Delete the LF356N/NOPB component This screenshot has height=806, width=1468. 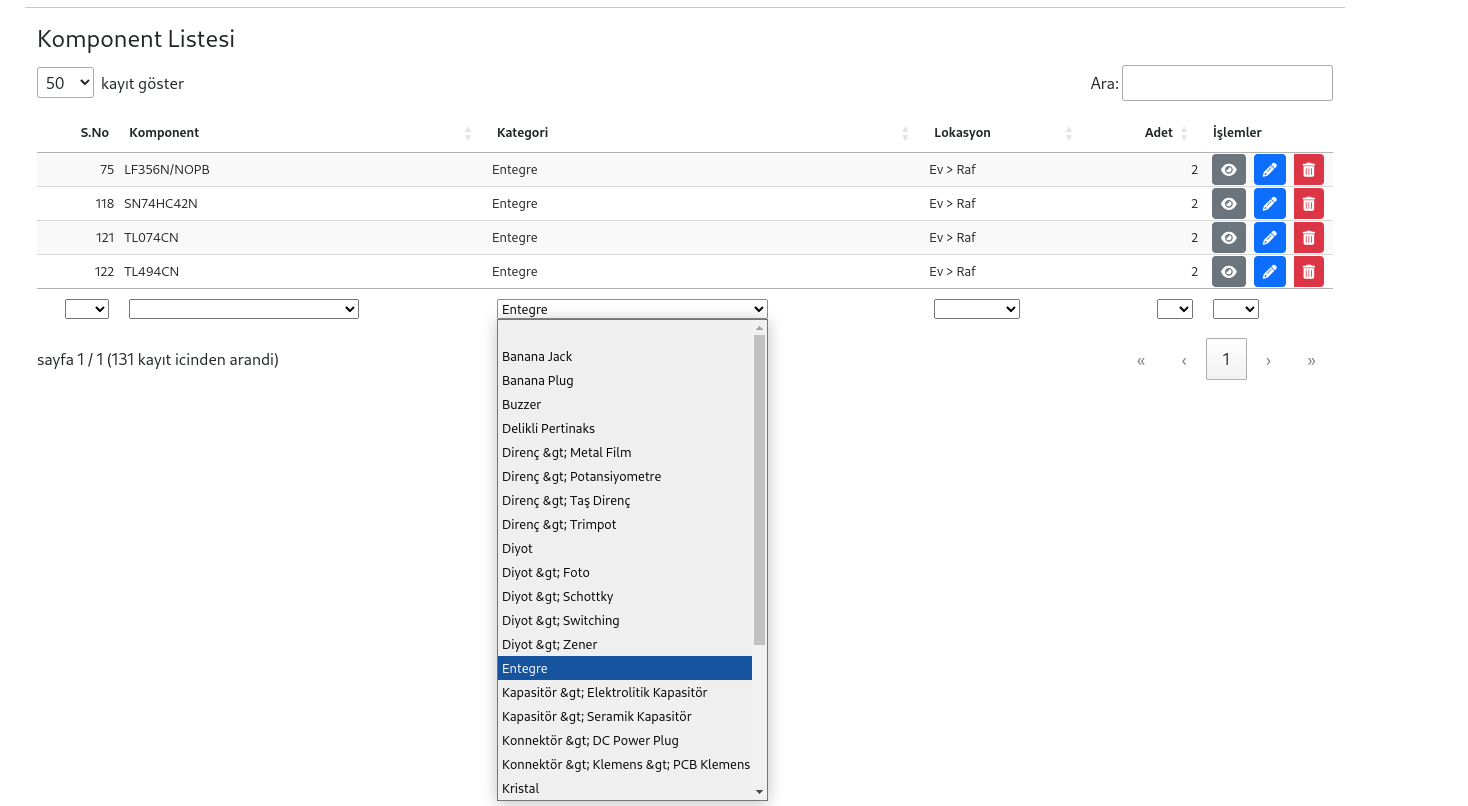pyautogui.click(x=1309, y=170)
